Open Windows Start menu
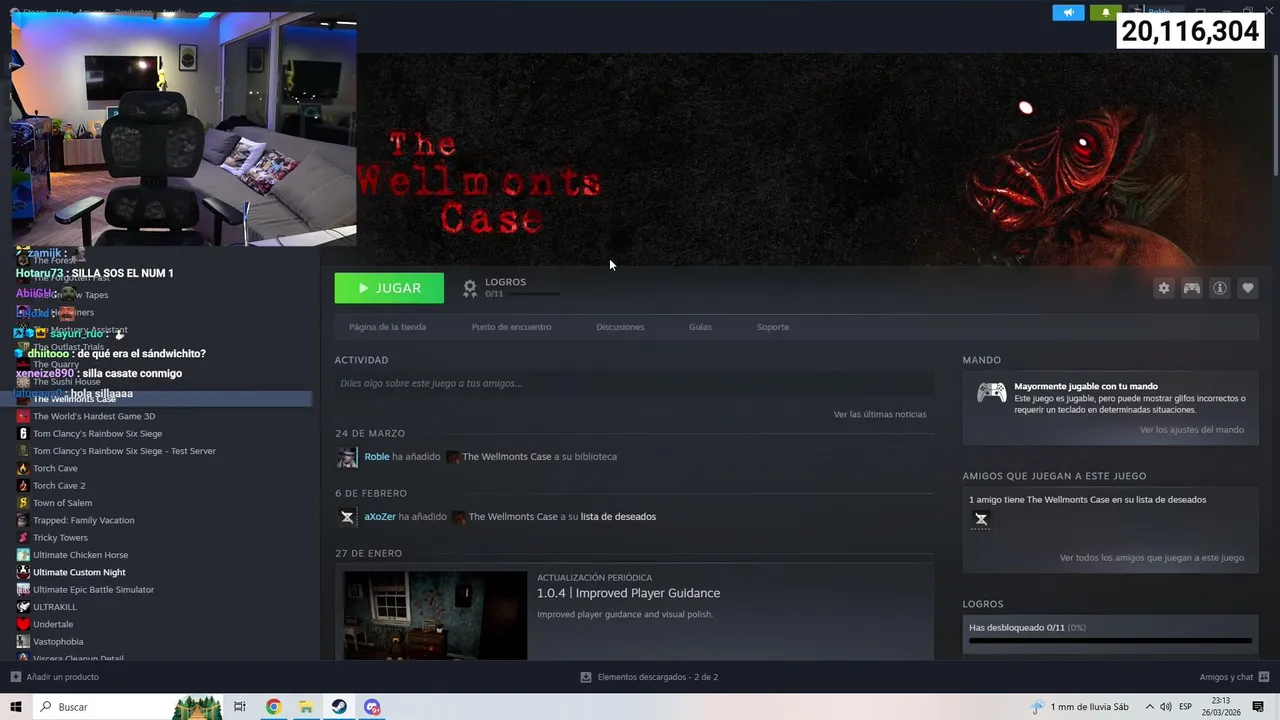 16,707
